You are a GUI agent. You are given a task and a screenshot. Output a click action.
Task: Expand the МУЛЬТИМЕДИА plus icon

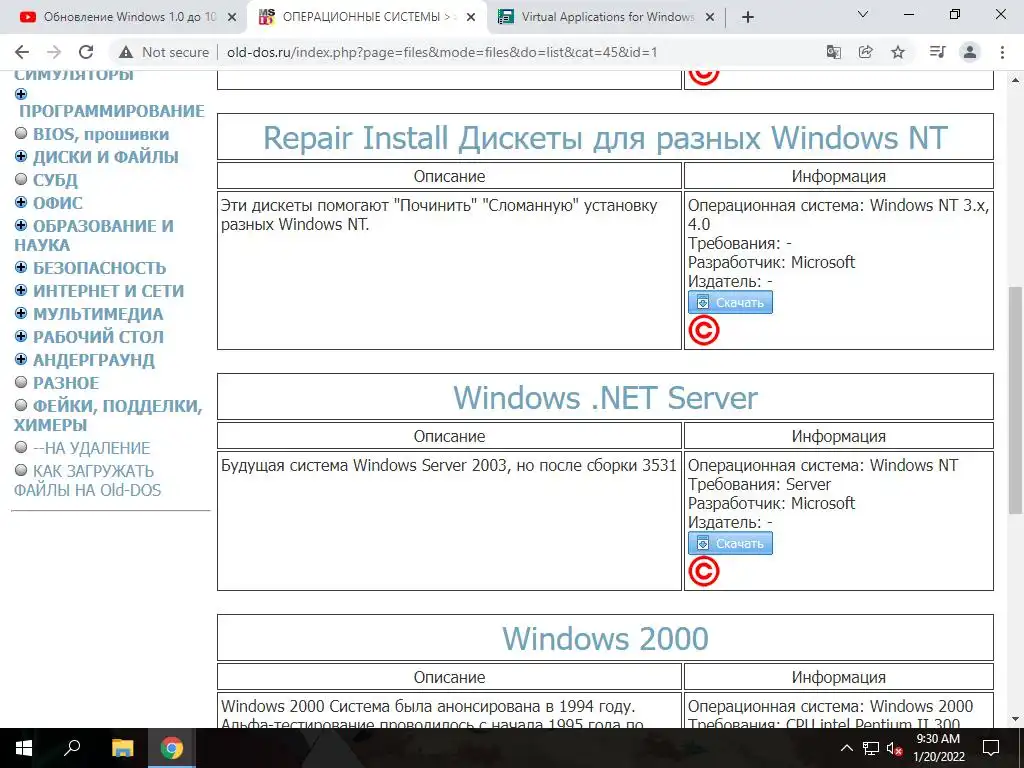point(21,313)
